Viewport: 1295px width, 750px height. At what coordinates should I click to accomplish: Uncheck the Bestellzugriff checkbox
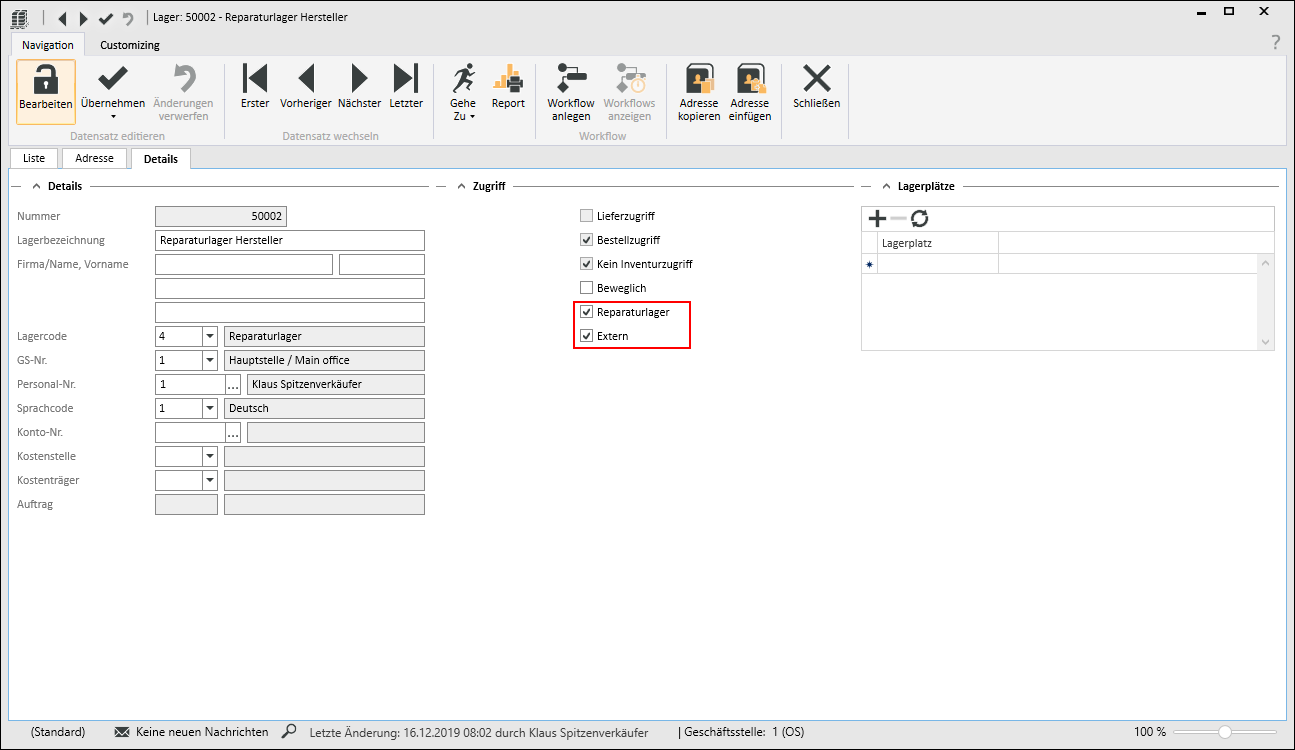click(587, 240)
